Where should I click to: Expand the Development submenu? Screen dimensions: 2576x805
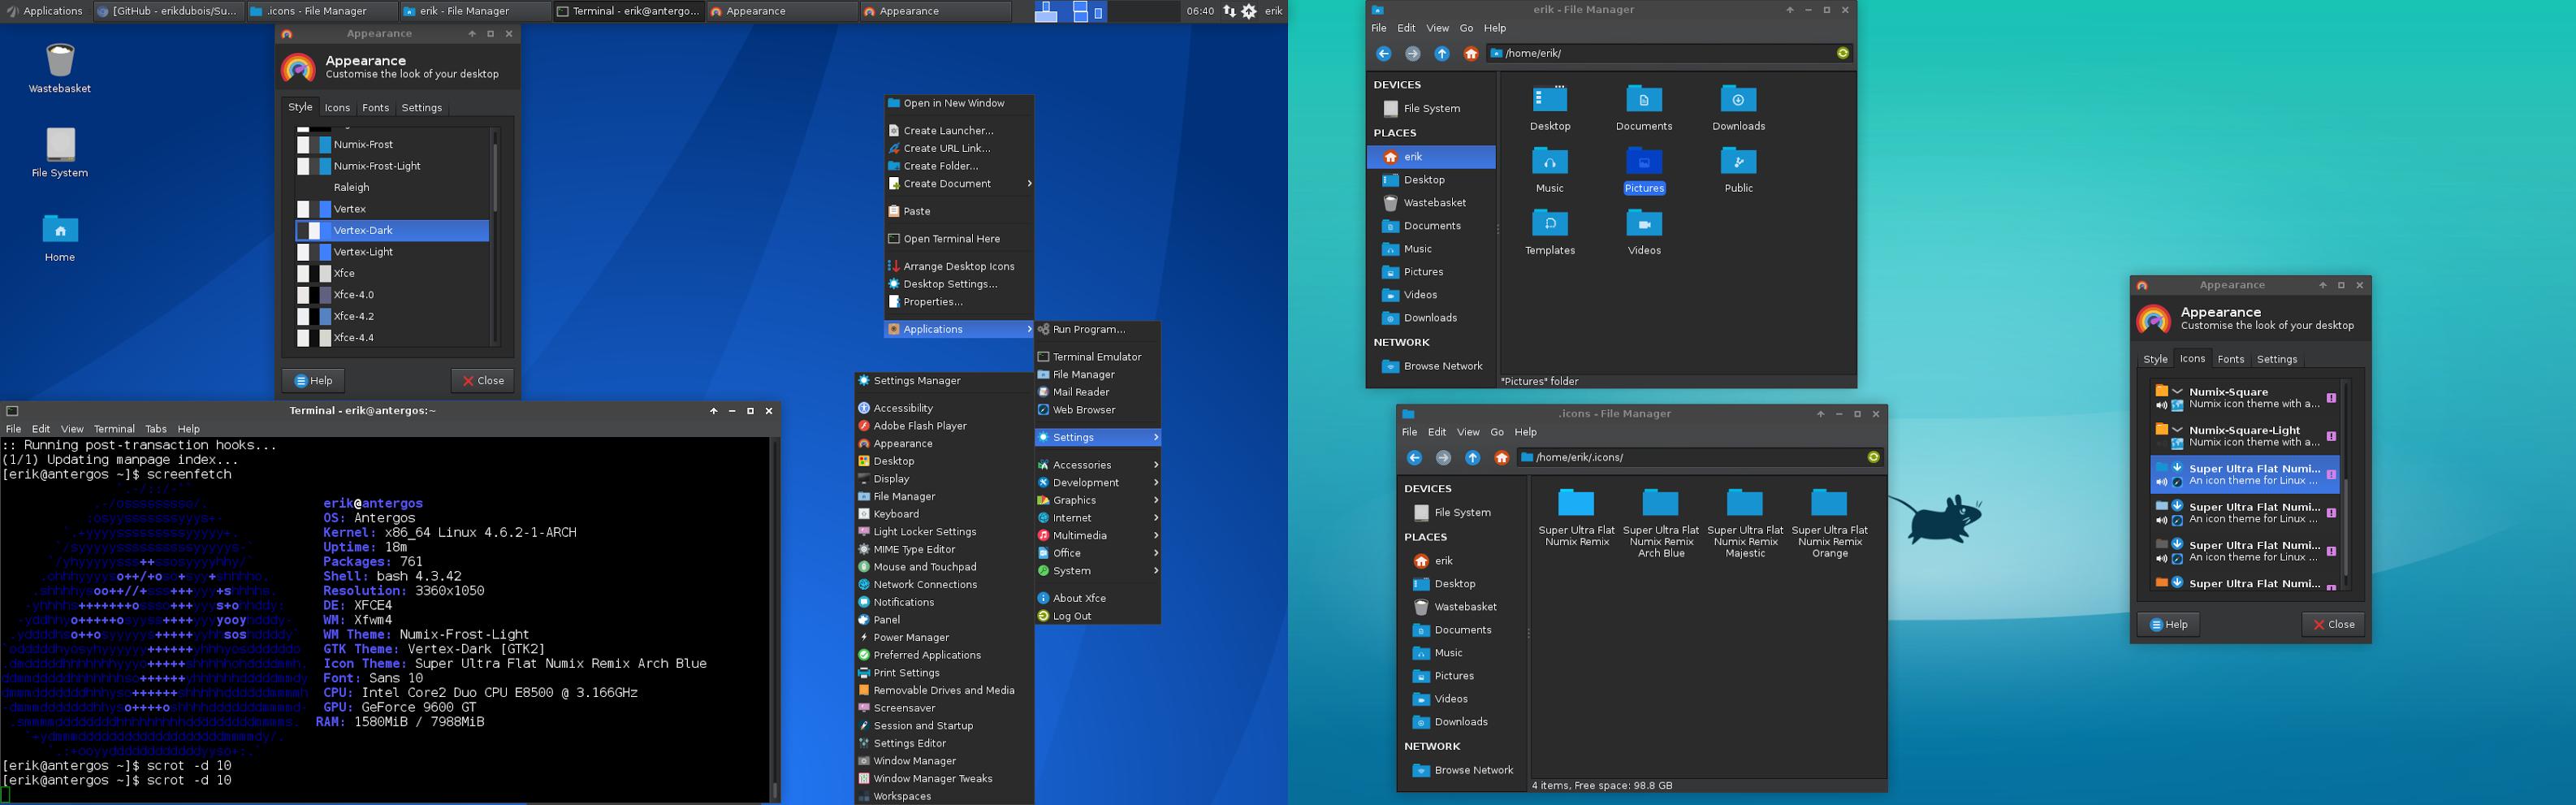click(x=1098, y=483)
